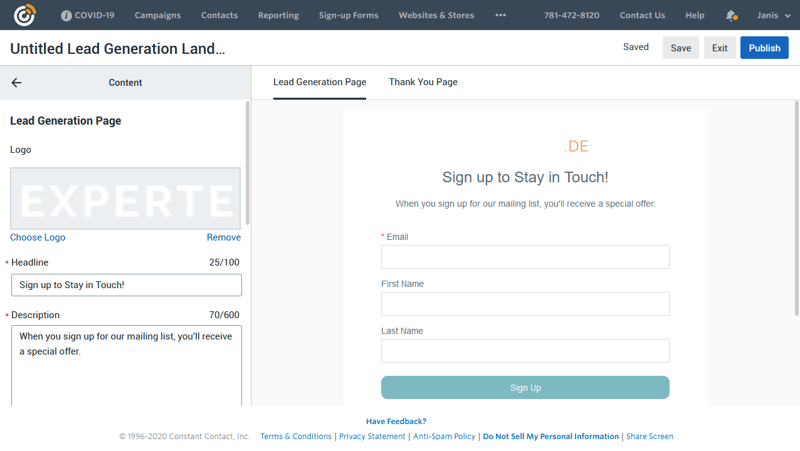Image resolution: width=800 pixels, height=451 pixels.
Task: Click the left panel scrollbar
Action: click(248, 163)
